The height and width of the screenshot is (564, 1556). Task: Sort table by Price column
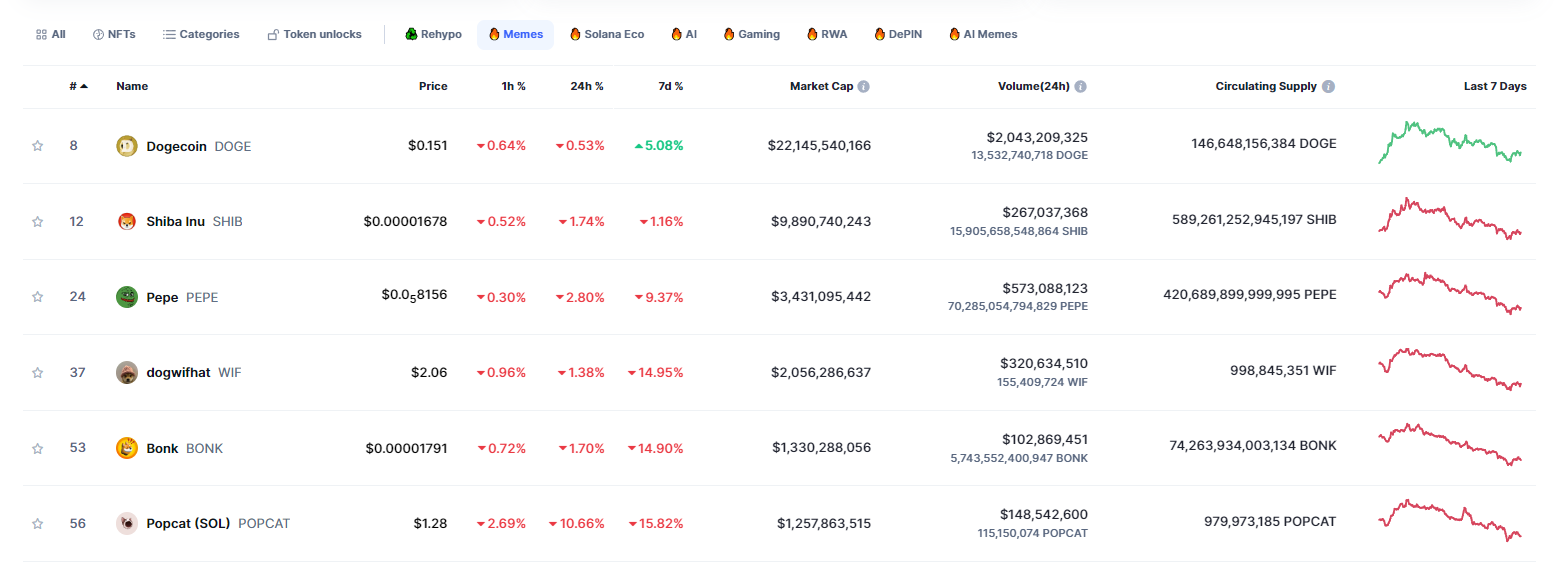point(433,86)
